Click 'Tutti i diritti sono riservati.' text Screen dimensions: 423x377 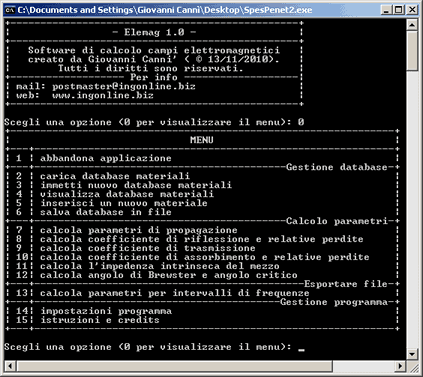pyautogui.click(x=151, y=68)
